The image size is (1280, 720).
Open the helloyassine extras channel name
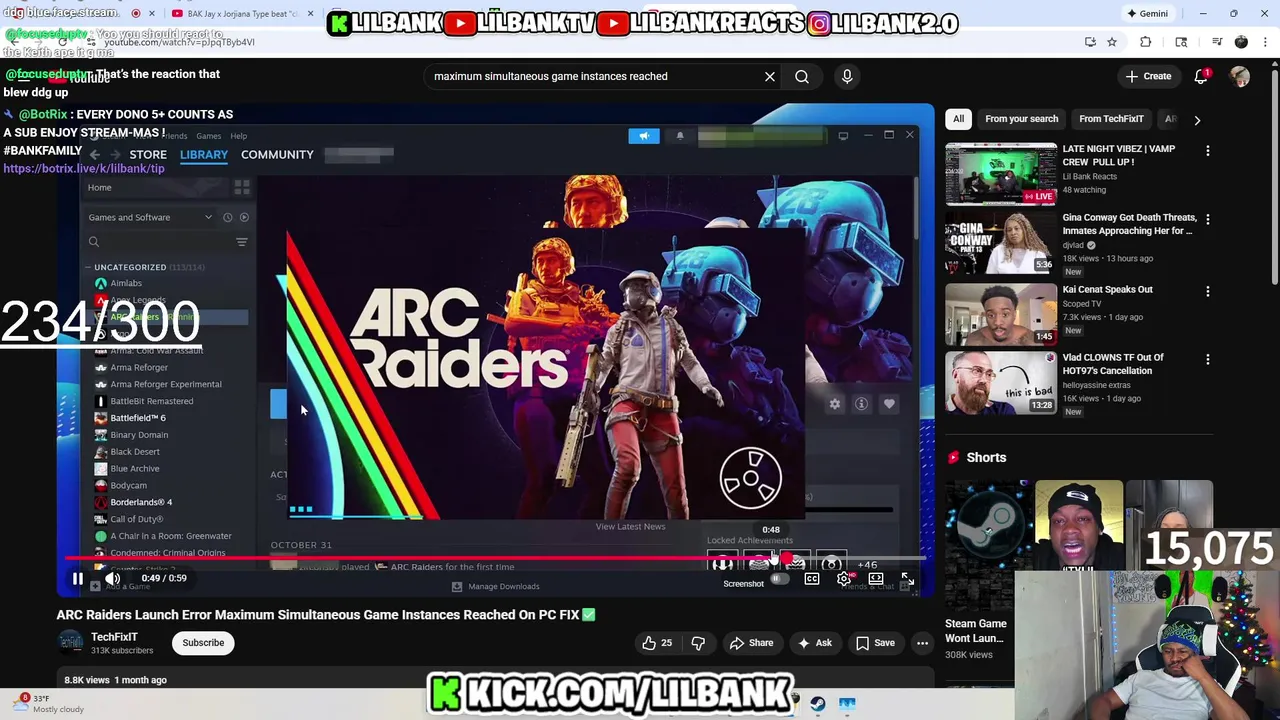click(1097, 385)
